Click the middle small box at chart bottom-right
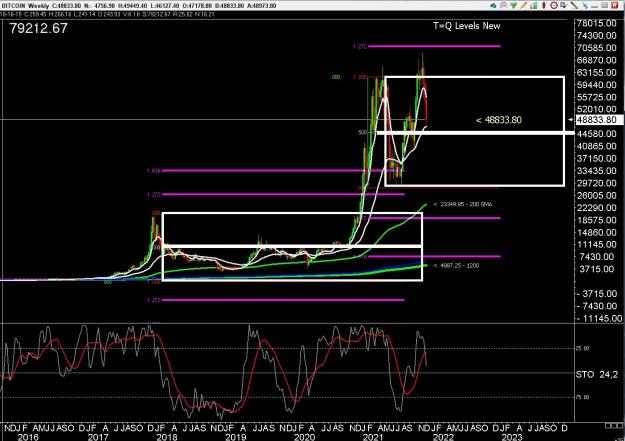 [614, 426]
